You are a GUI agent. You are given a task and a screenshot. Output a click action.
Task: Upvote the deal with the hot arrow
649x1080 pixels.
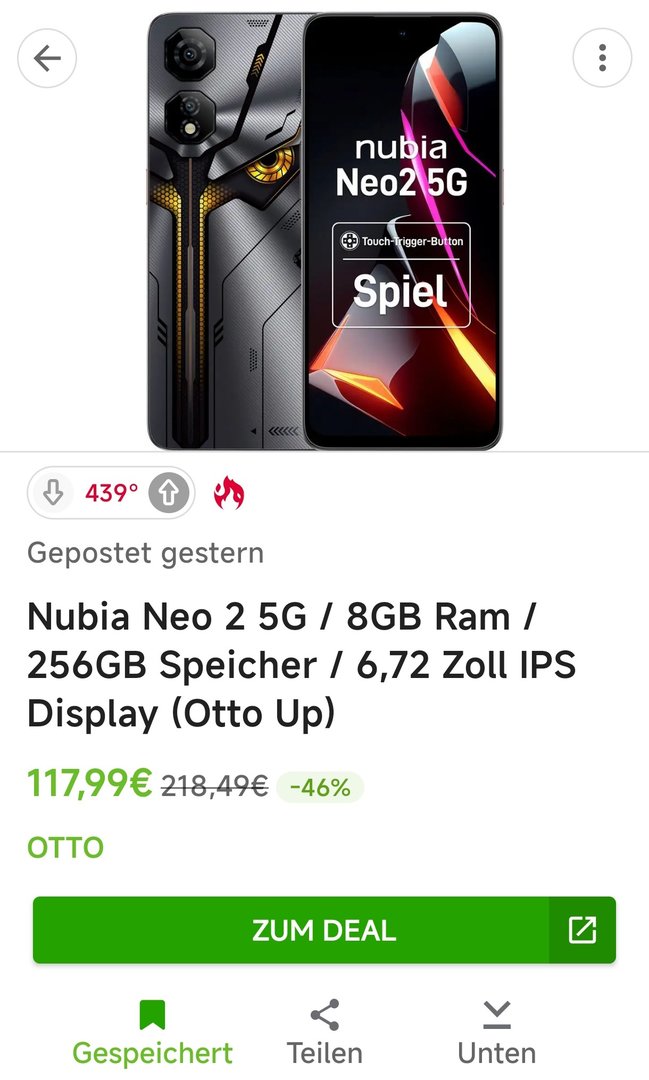(x=169, y=493)
